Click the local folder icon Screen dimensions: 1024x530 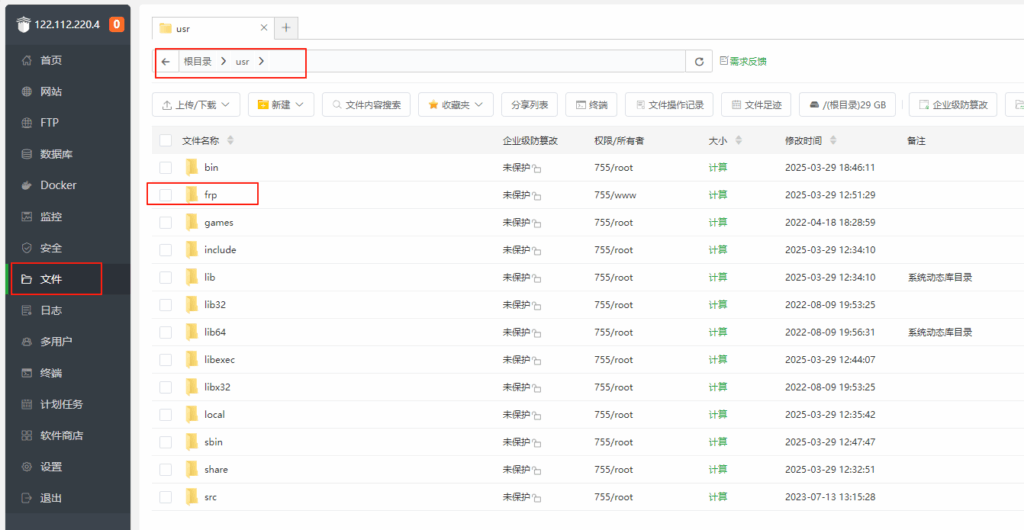(191, 414)
